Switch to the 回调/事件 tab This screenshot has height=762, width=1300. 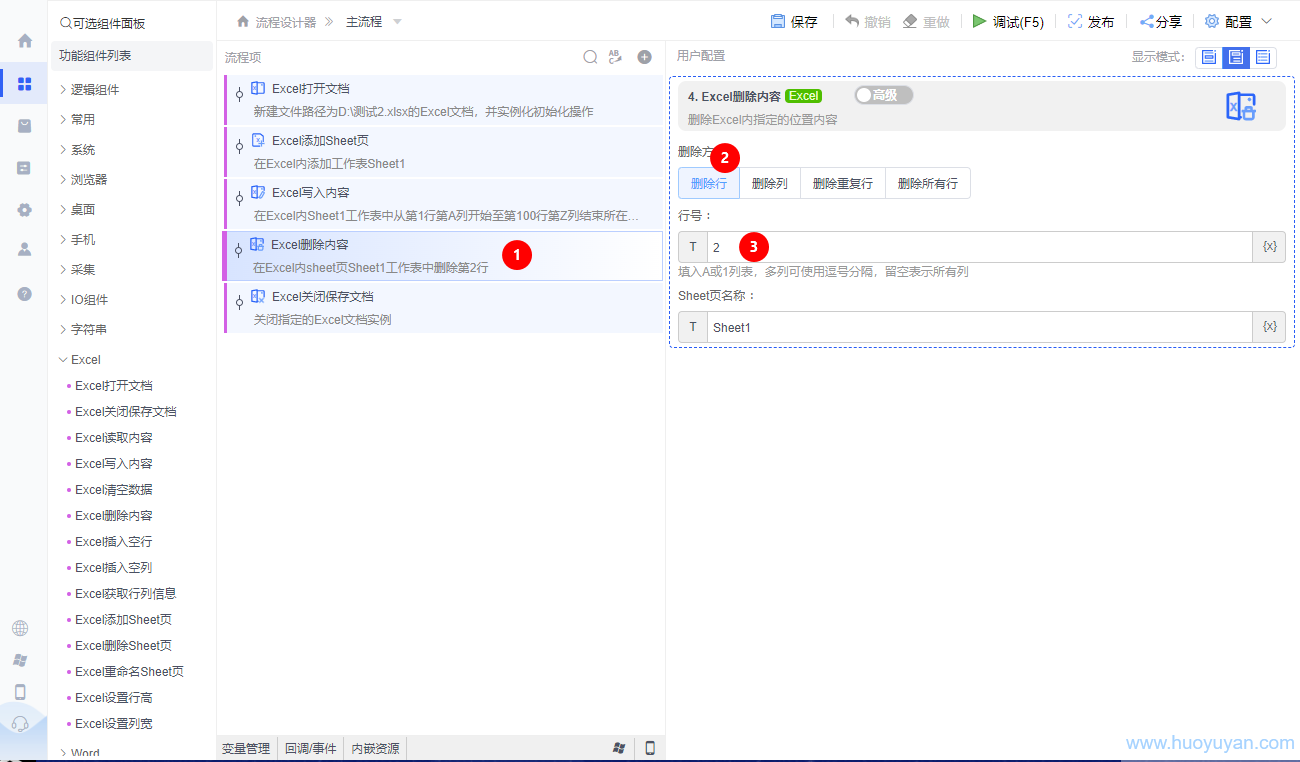(x=310, y=747)
